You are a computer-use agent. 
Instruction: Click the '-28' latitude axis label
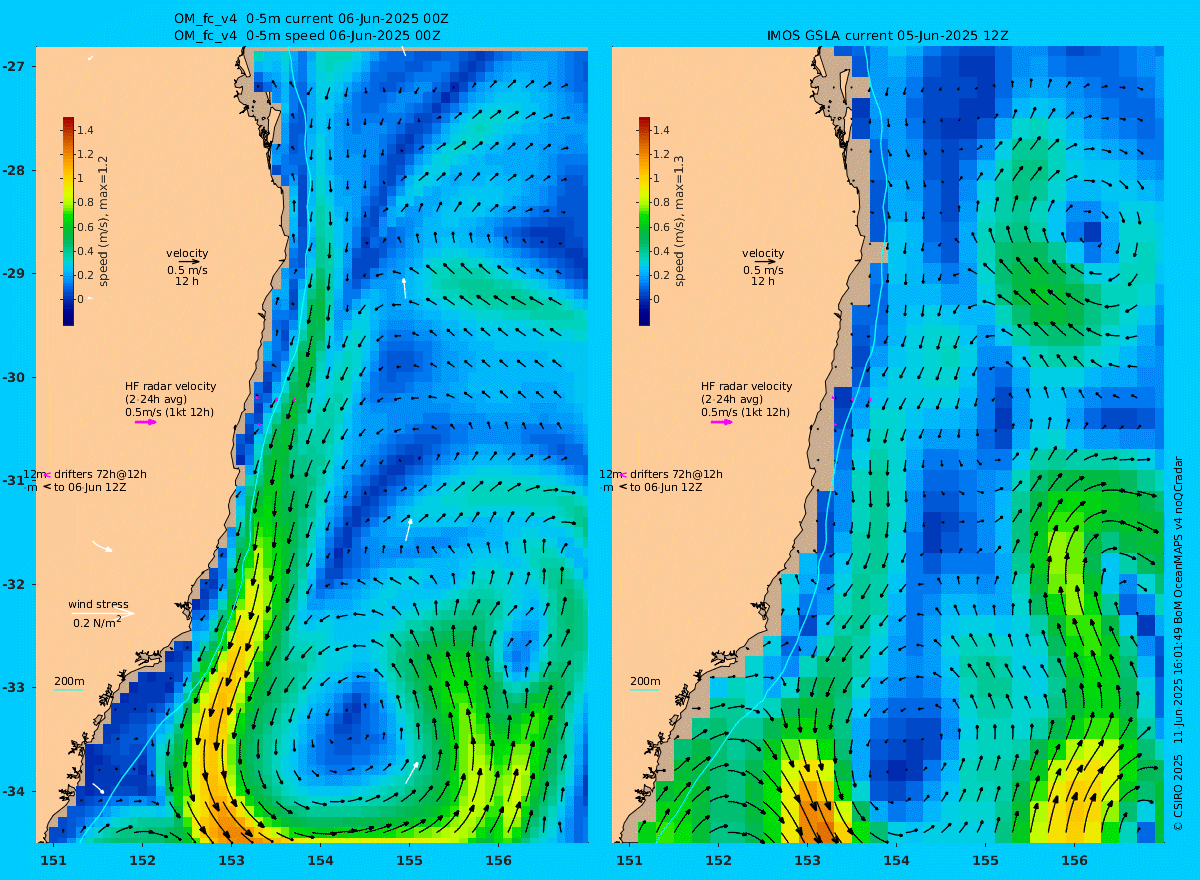point(13,170)
